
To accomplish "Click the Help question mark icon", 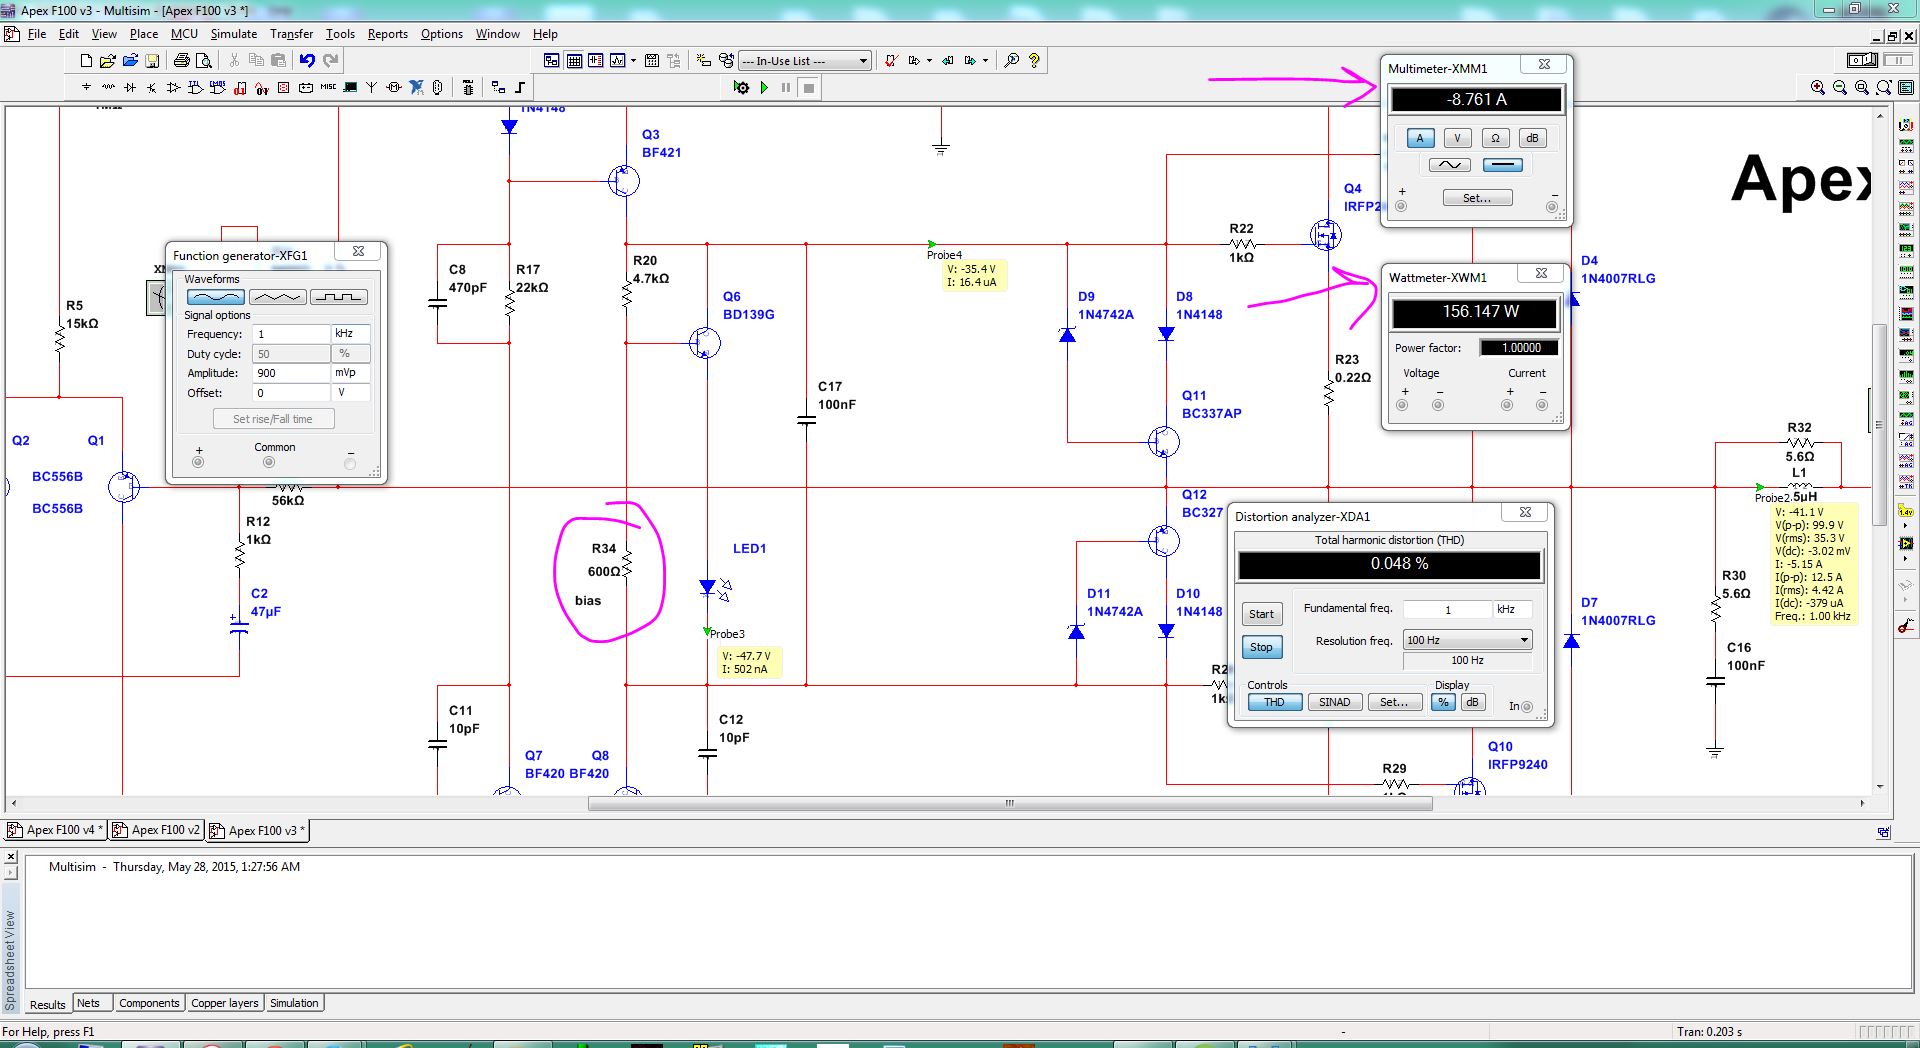I will click(x=1034, y=61).
